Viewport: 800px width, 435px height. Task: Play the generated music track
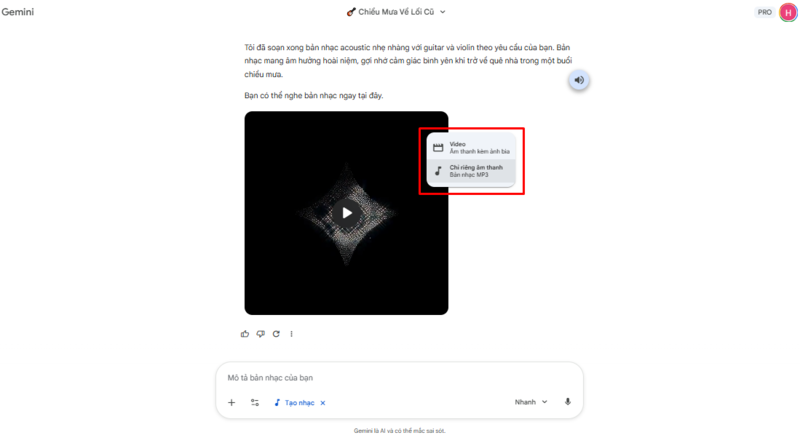[x=346, y=213]
